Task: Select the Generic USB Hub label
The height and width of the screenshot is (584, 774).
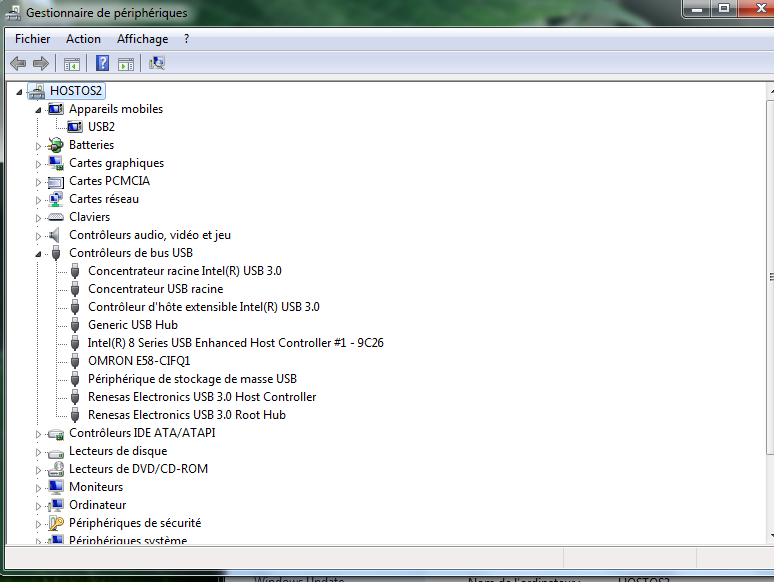Action: pyautogui.click(x=133, y=325)
